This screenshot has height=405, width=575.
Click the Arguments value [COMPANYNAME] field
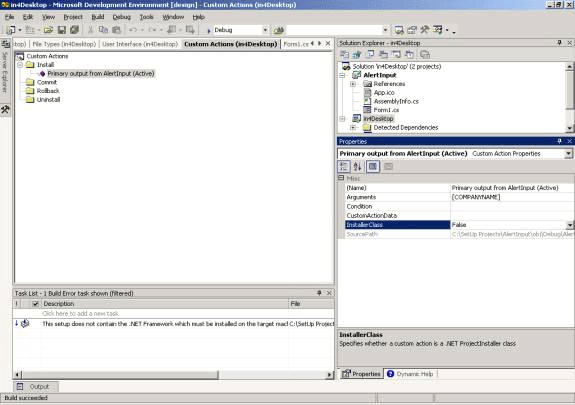coord(512,197)
